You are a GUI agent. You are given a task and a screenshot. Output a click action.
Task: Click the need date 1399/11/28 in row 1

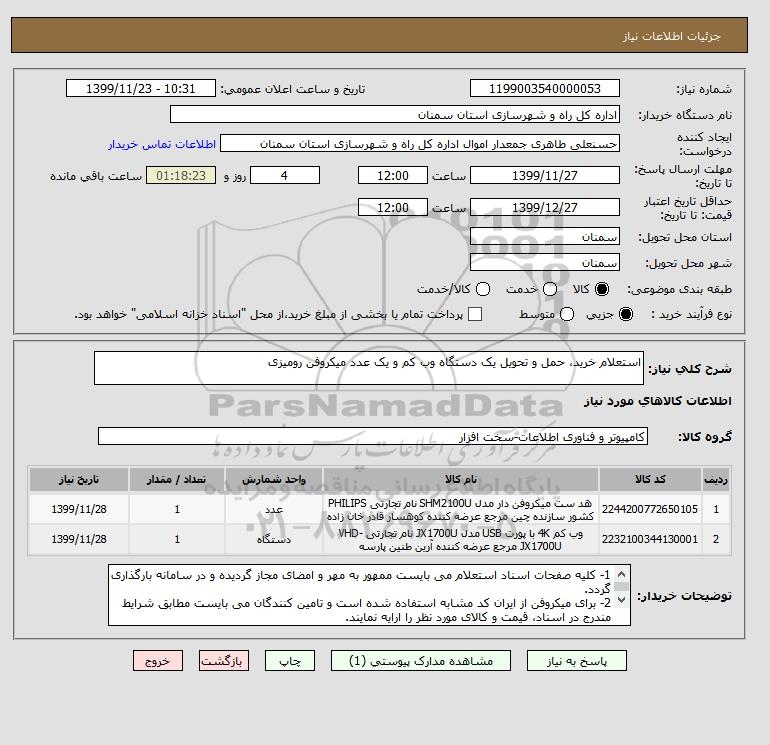point(79,509)
